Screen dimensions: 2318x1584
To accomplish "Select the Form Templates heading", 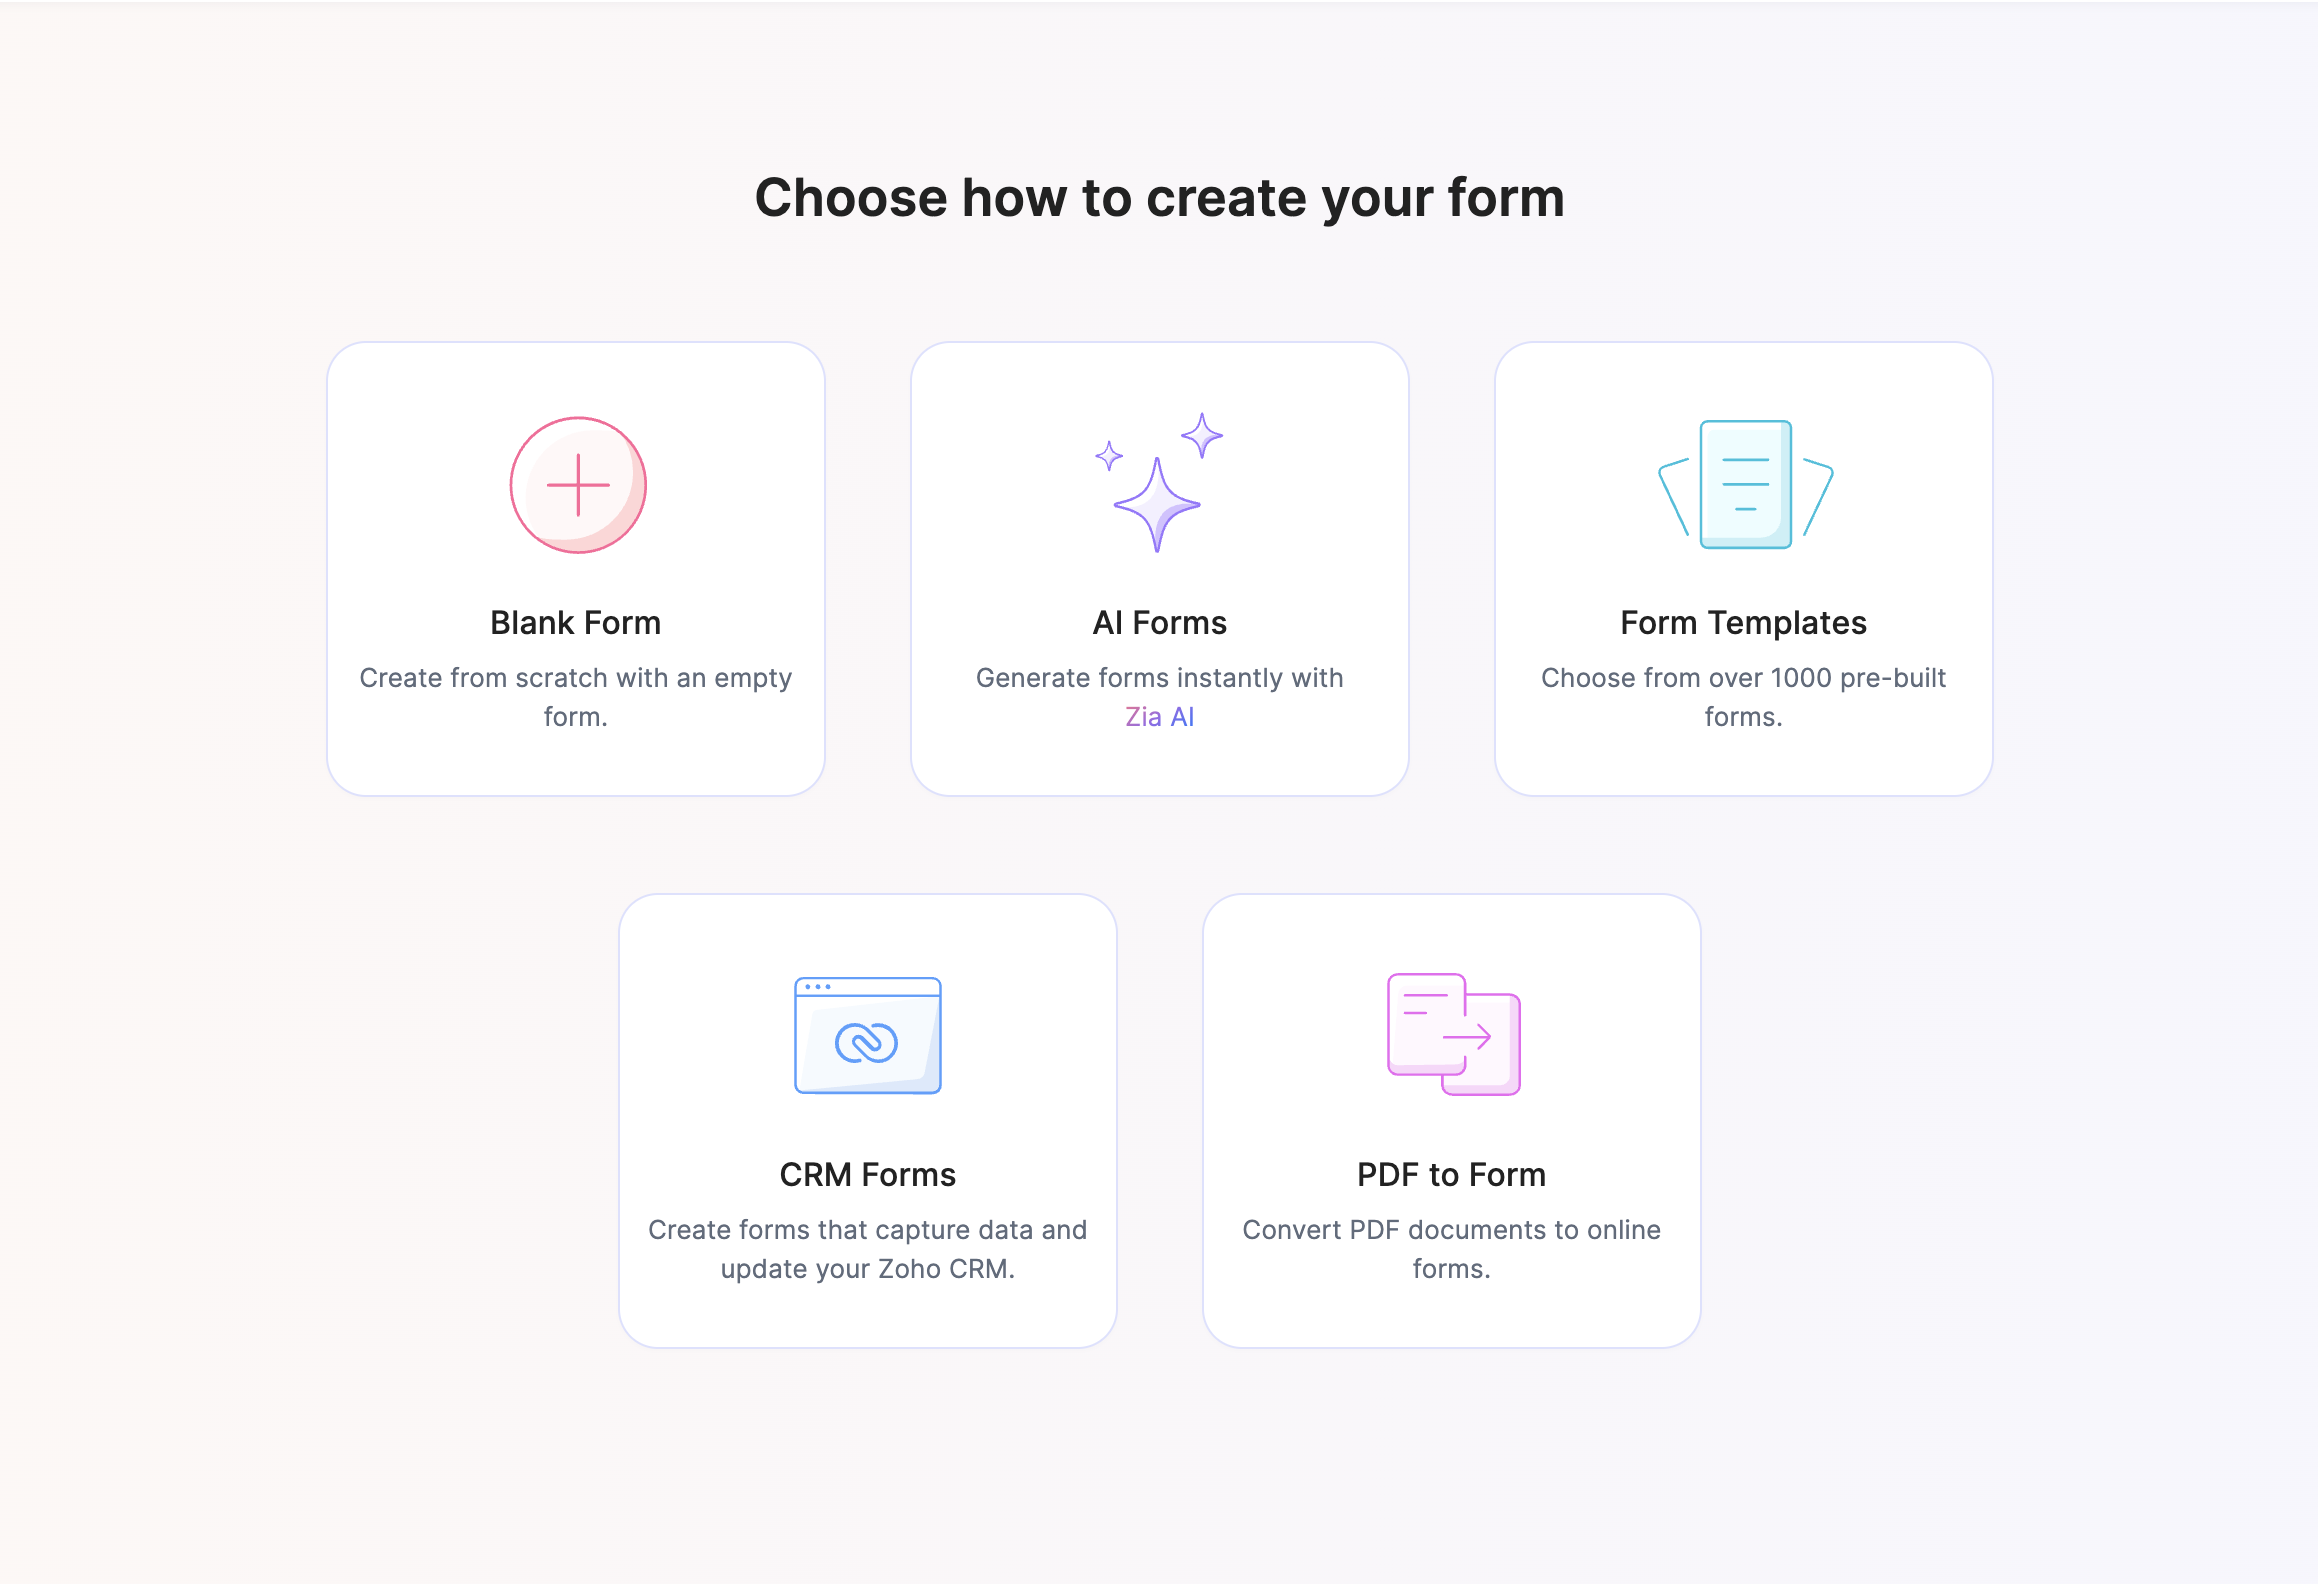I will 1743,623.
